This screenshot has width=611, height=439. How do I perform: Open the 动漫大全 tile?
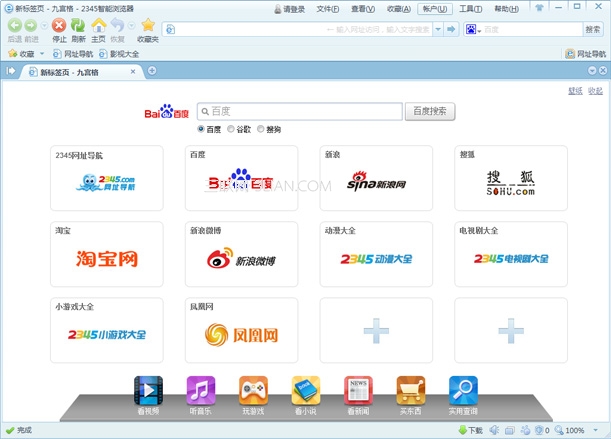point(376,254)
